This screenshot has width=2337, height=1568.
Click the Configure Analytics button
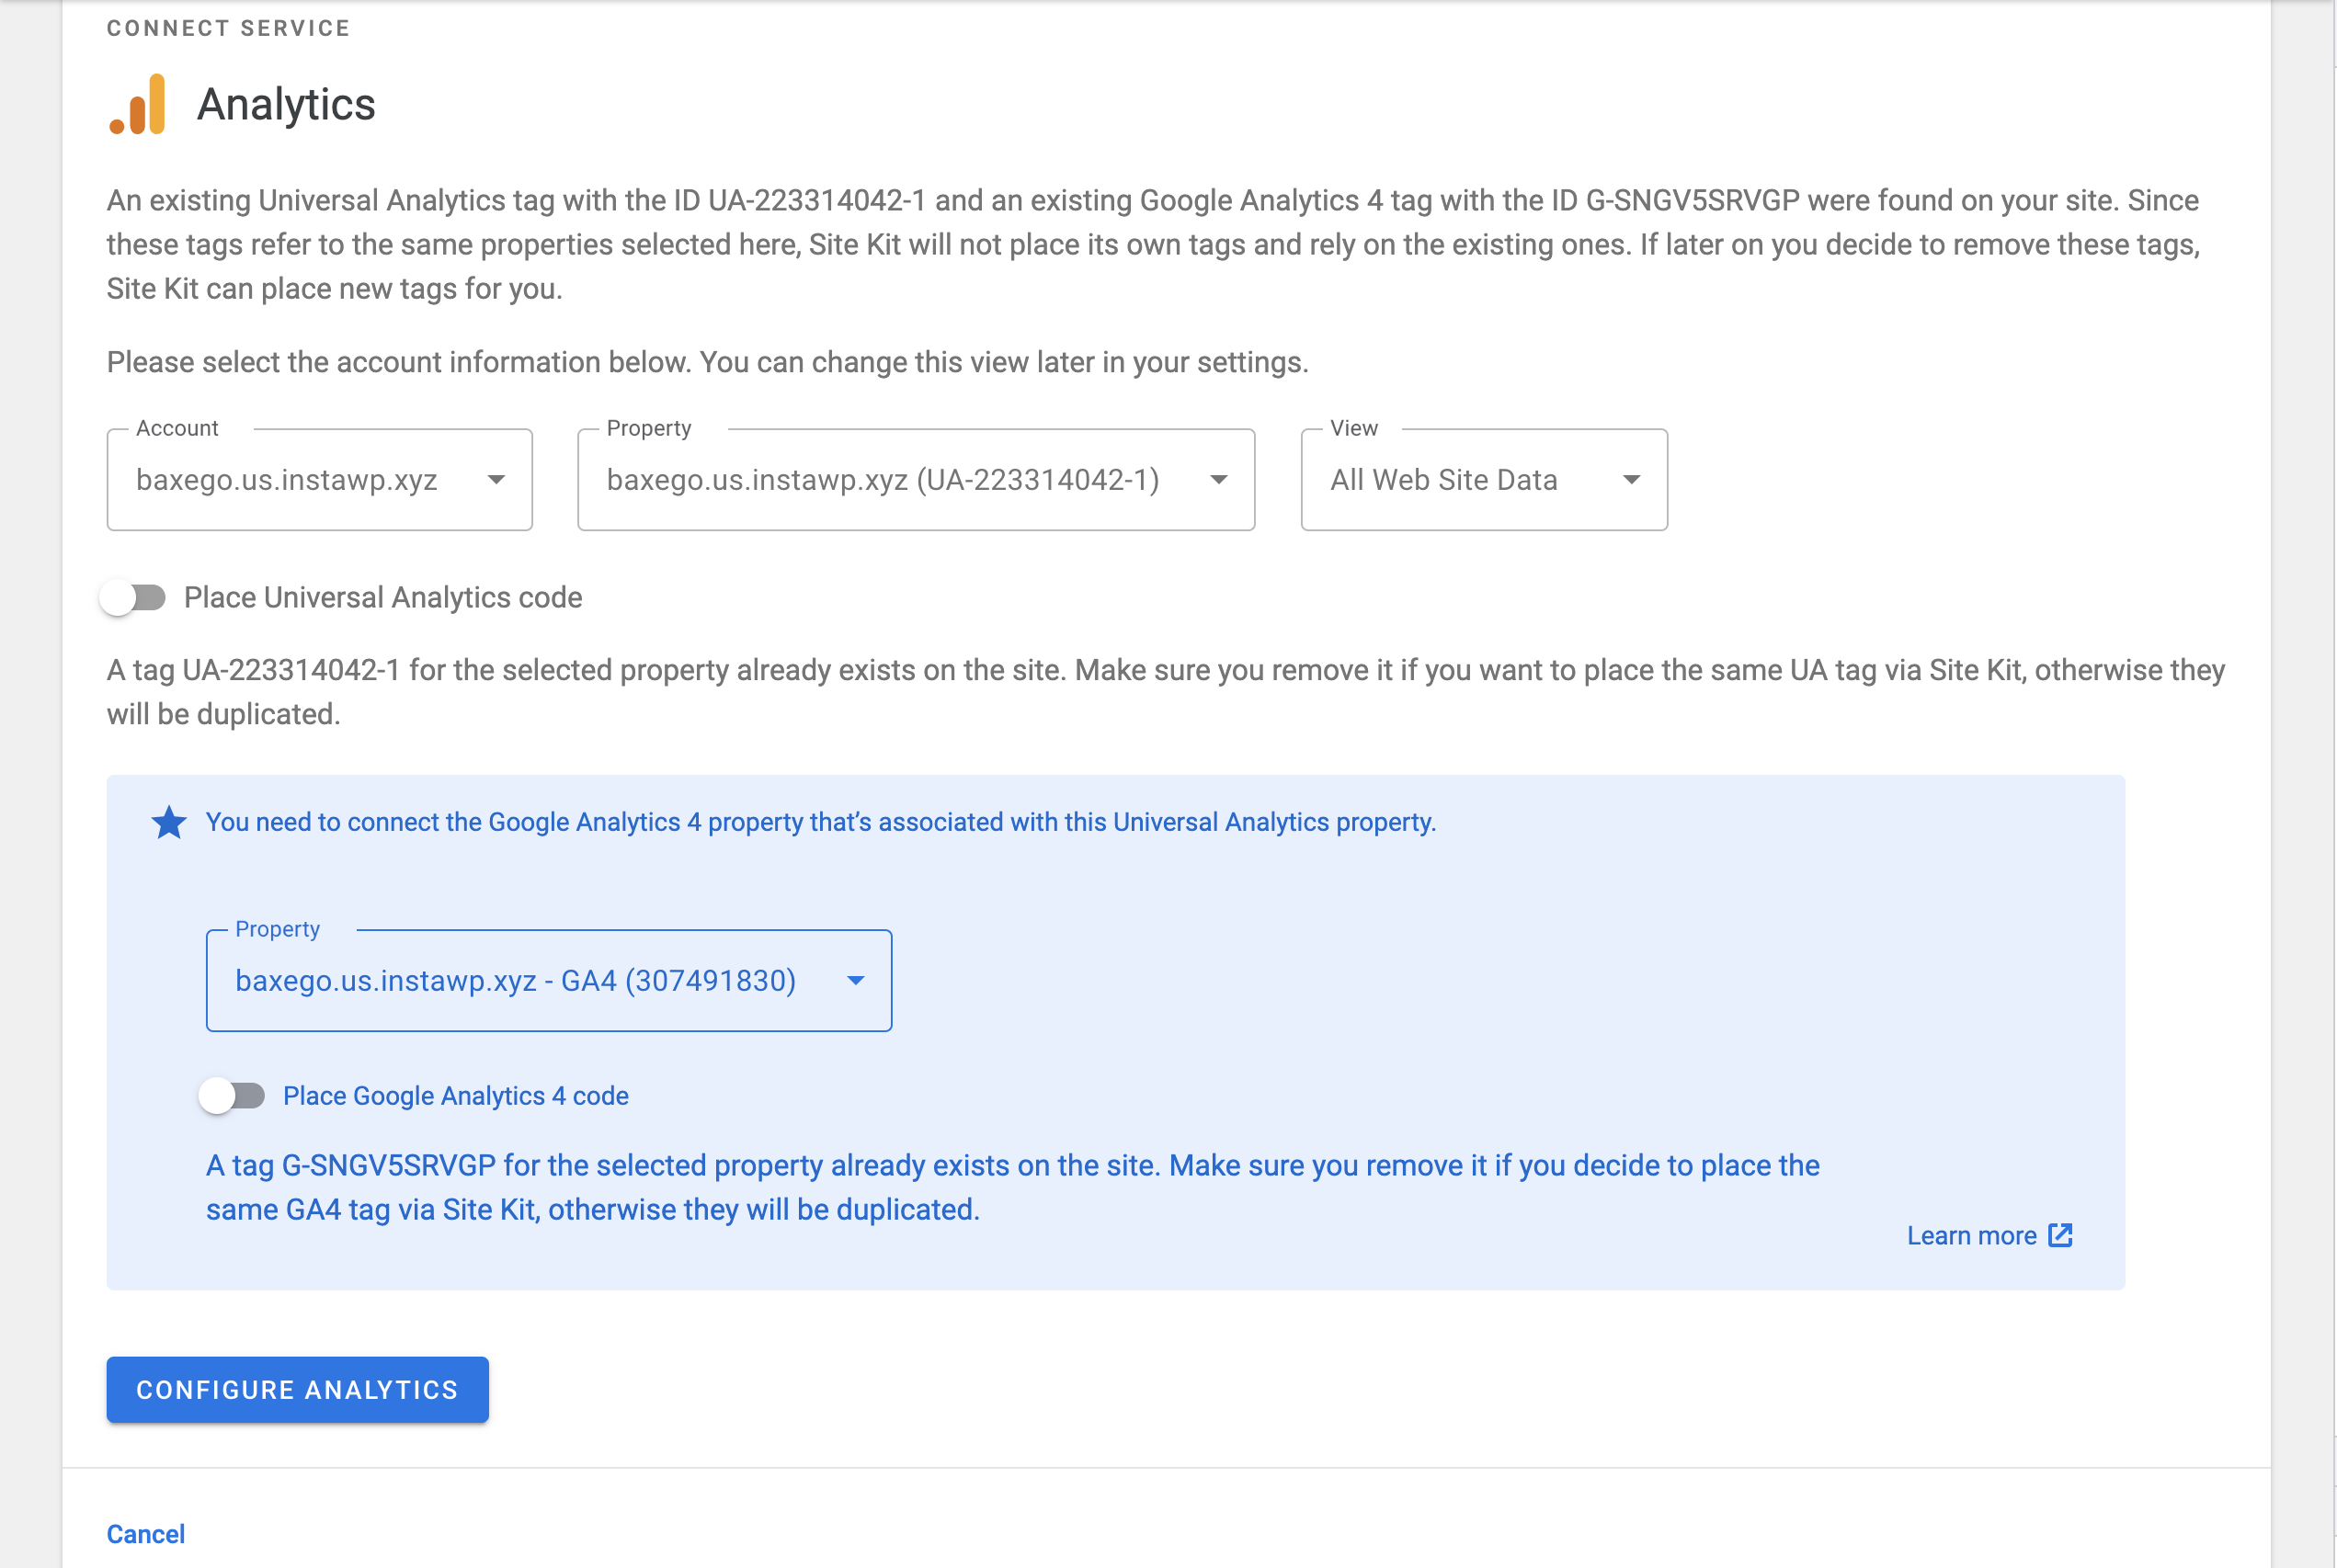coord(297,1390)
